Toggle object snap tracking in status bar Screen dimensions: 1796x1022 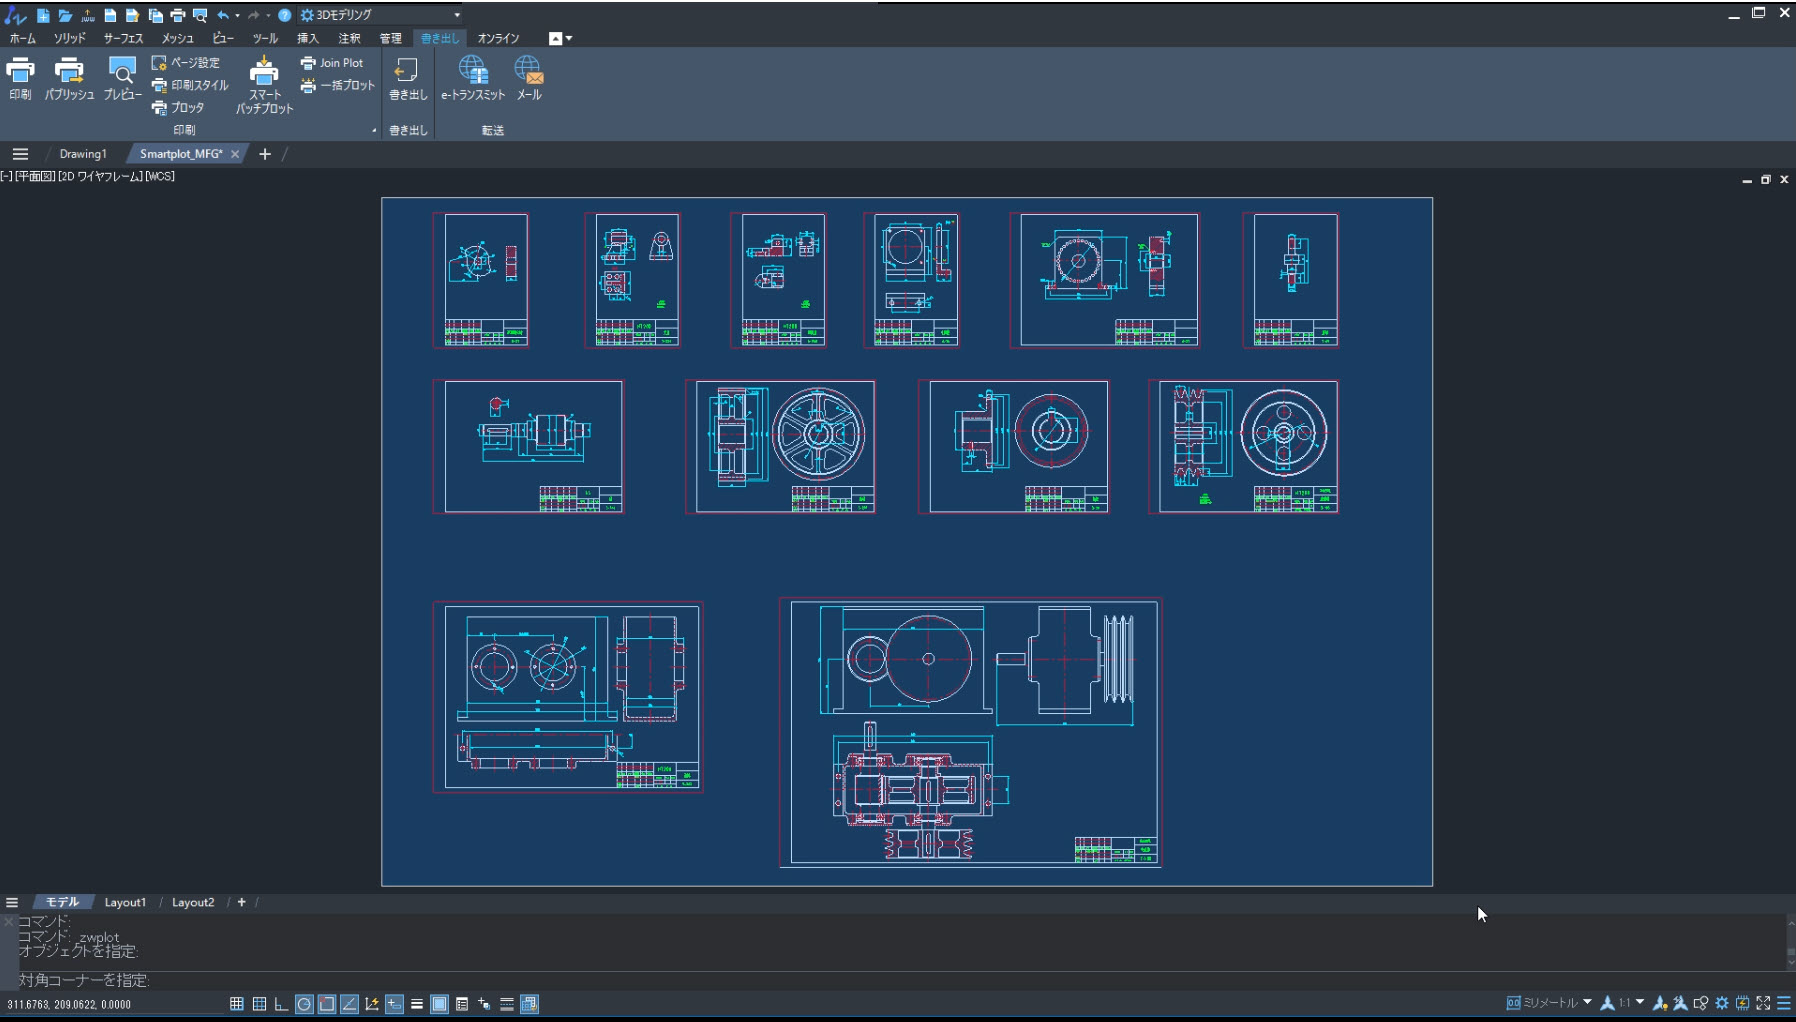pos(349,1003)
